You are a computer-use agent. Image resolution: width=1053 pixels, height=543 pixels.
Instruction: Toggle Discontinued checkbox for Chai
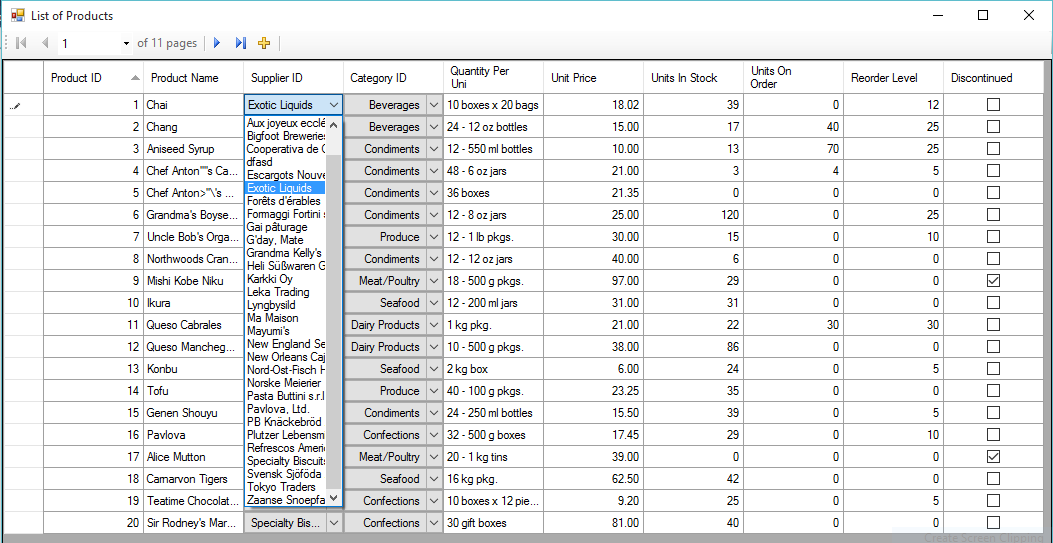tap(993, 105)
